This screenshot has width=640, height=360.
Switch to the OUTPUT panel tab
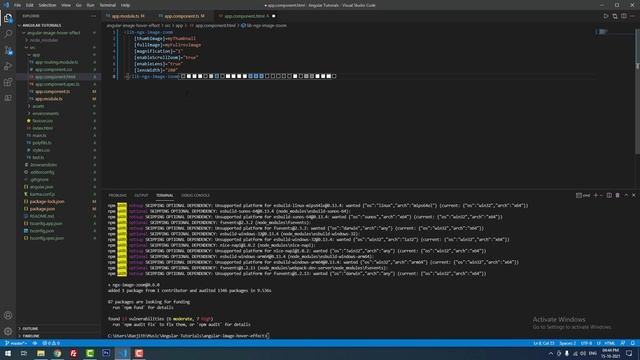[x=141, y=195]
